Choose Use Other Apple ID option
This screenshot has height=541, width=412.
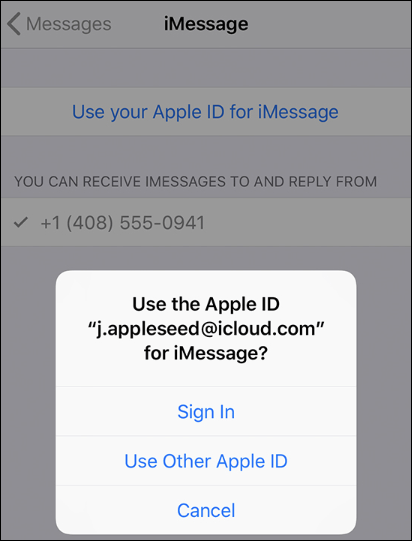[206, 461]
